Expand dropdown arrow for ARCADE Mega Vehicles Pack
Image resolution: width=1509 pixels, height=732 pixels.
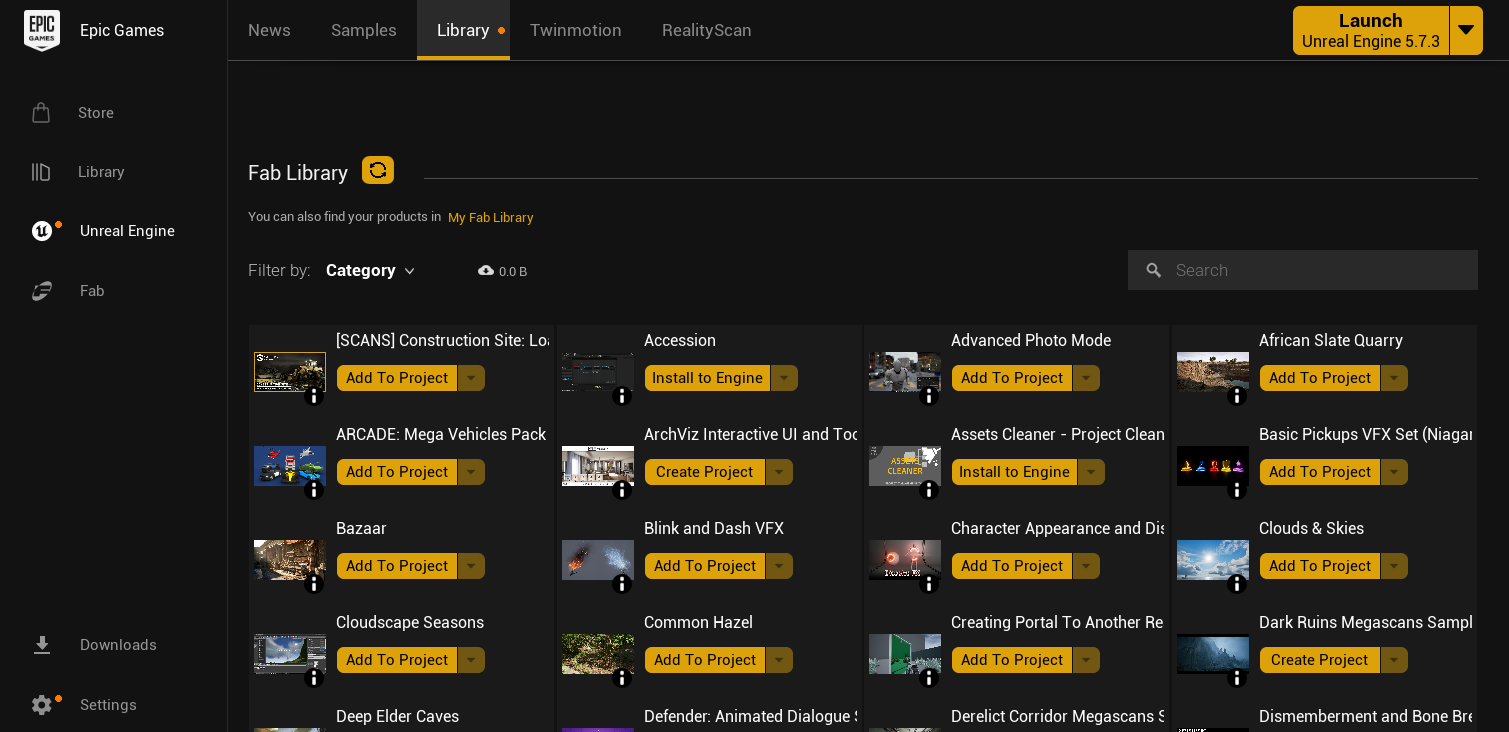471,472
